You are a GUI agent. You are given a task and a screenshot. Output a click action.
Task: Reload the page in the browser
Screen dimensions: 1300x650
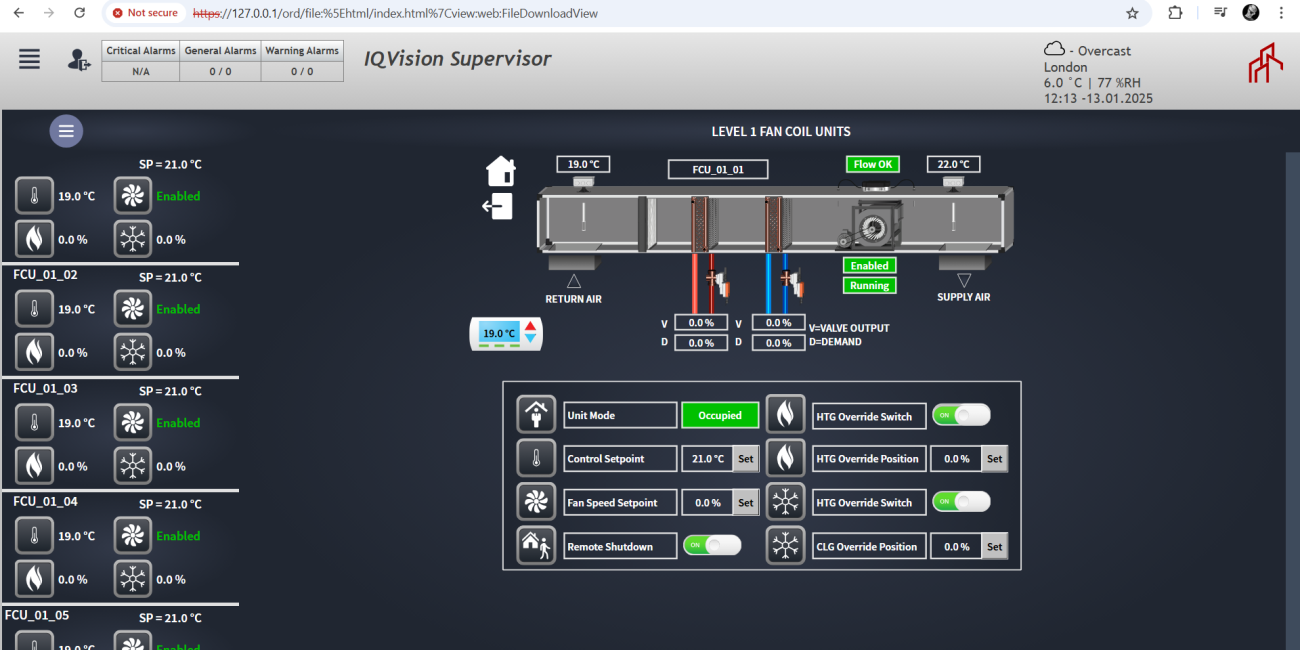(80, 13)
